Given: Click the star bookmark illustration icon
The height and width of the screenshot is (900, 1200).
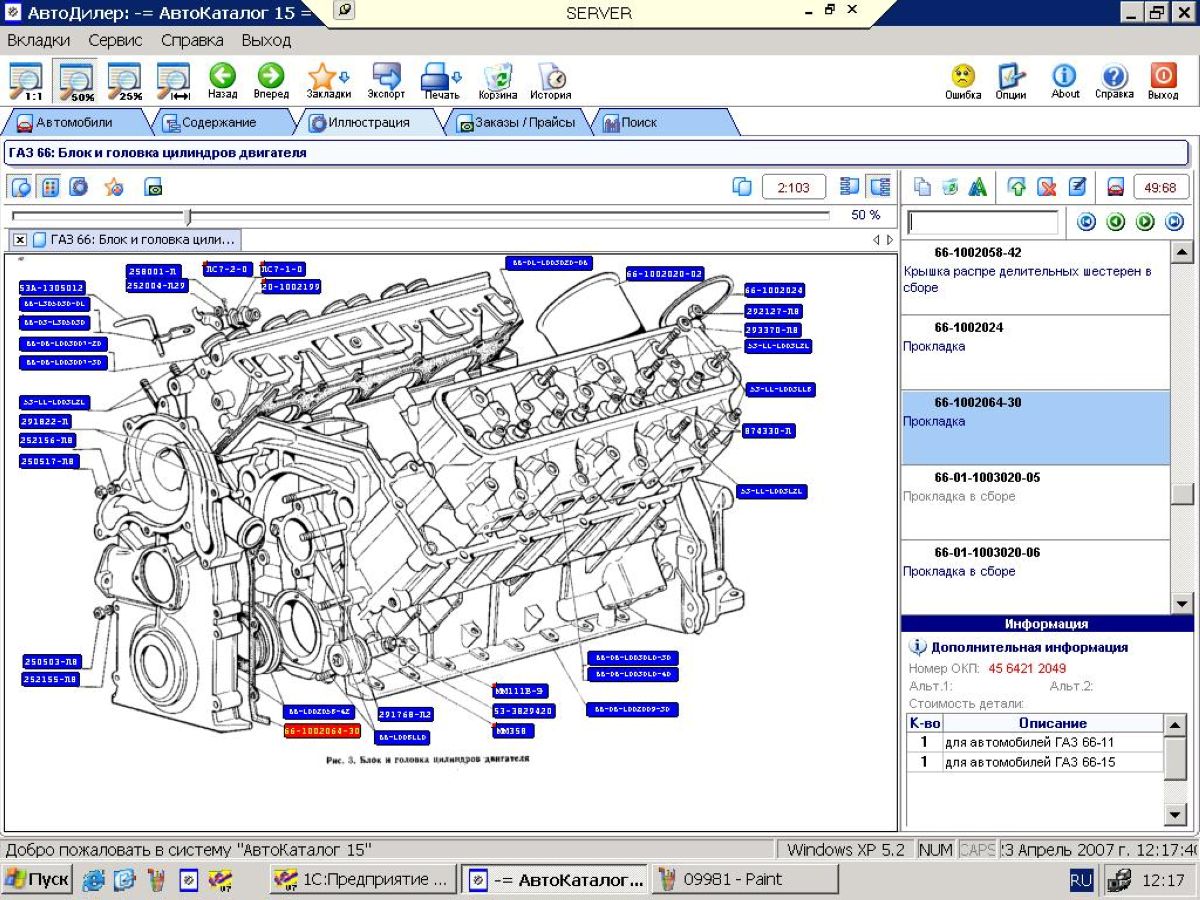Looking at the screenshot, I should coord(114,187).
